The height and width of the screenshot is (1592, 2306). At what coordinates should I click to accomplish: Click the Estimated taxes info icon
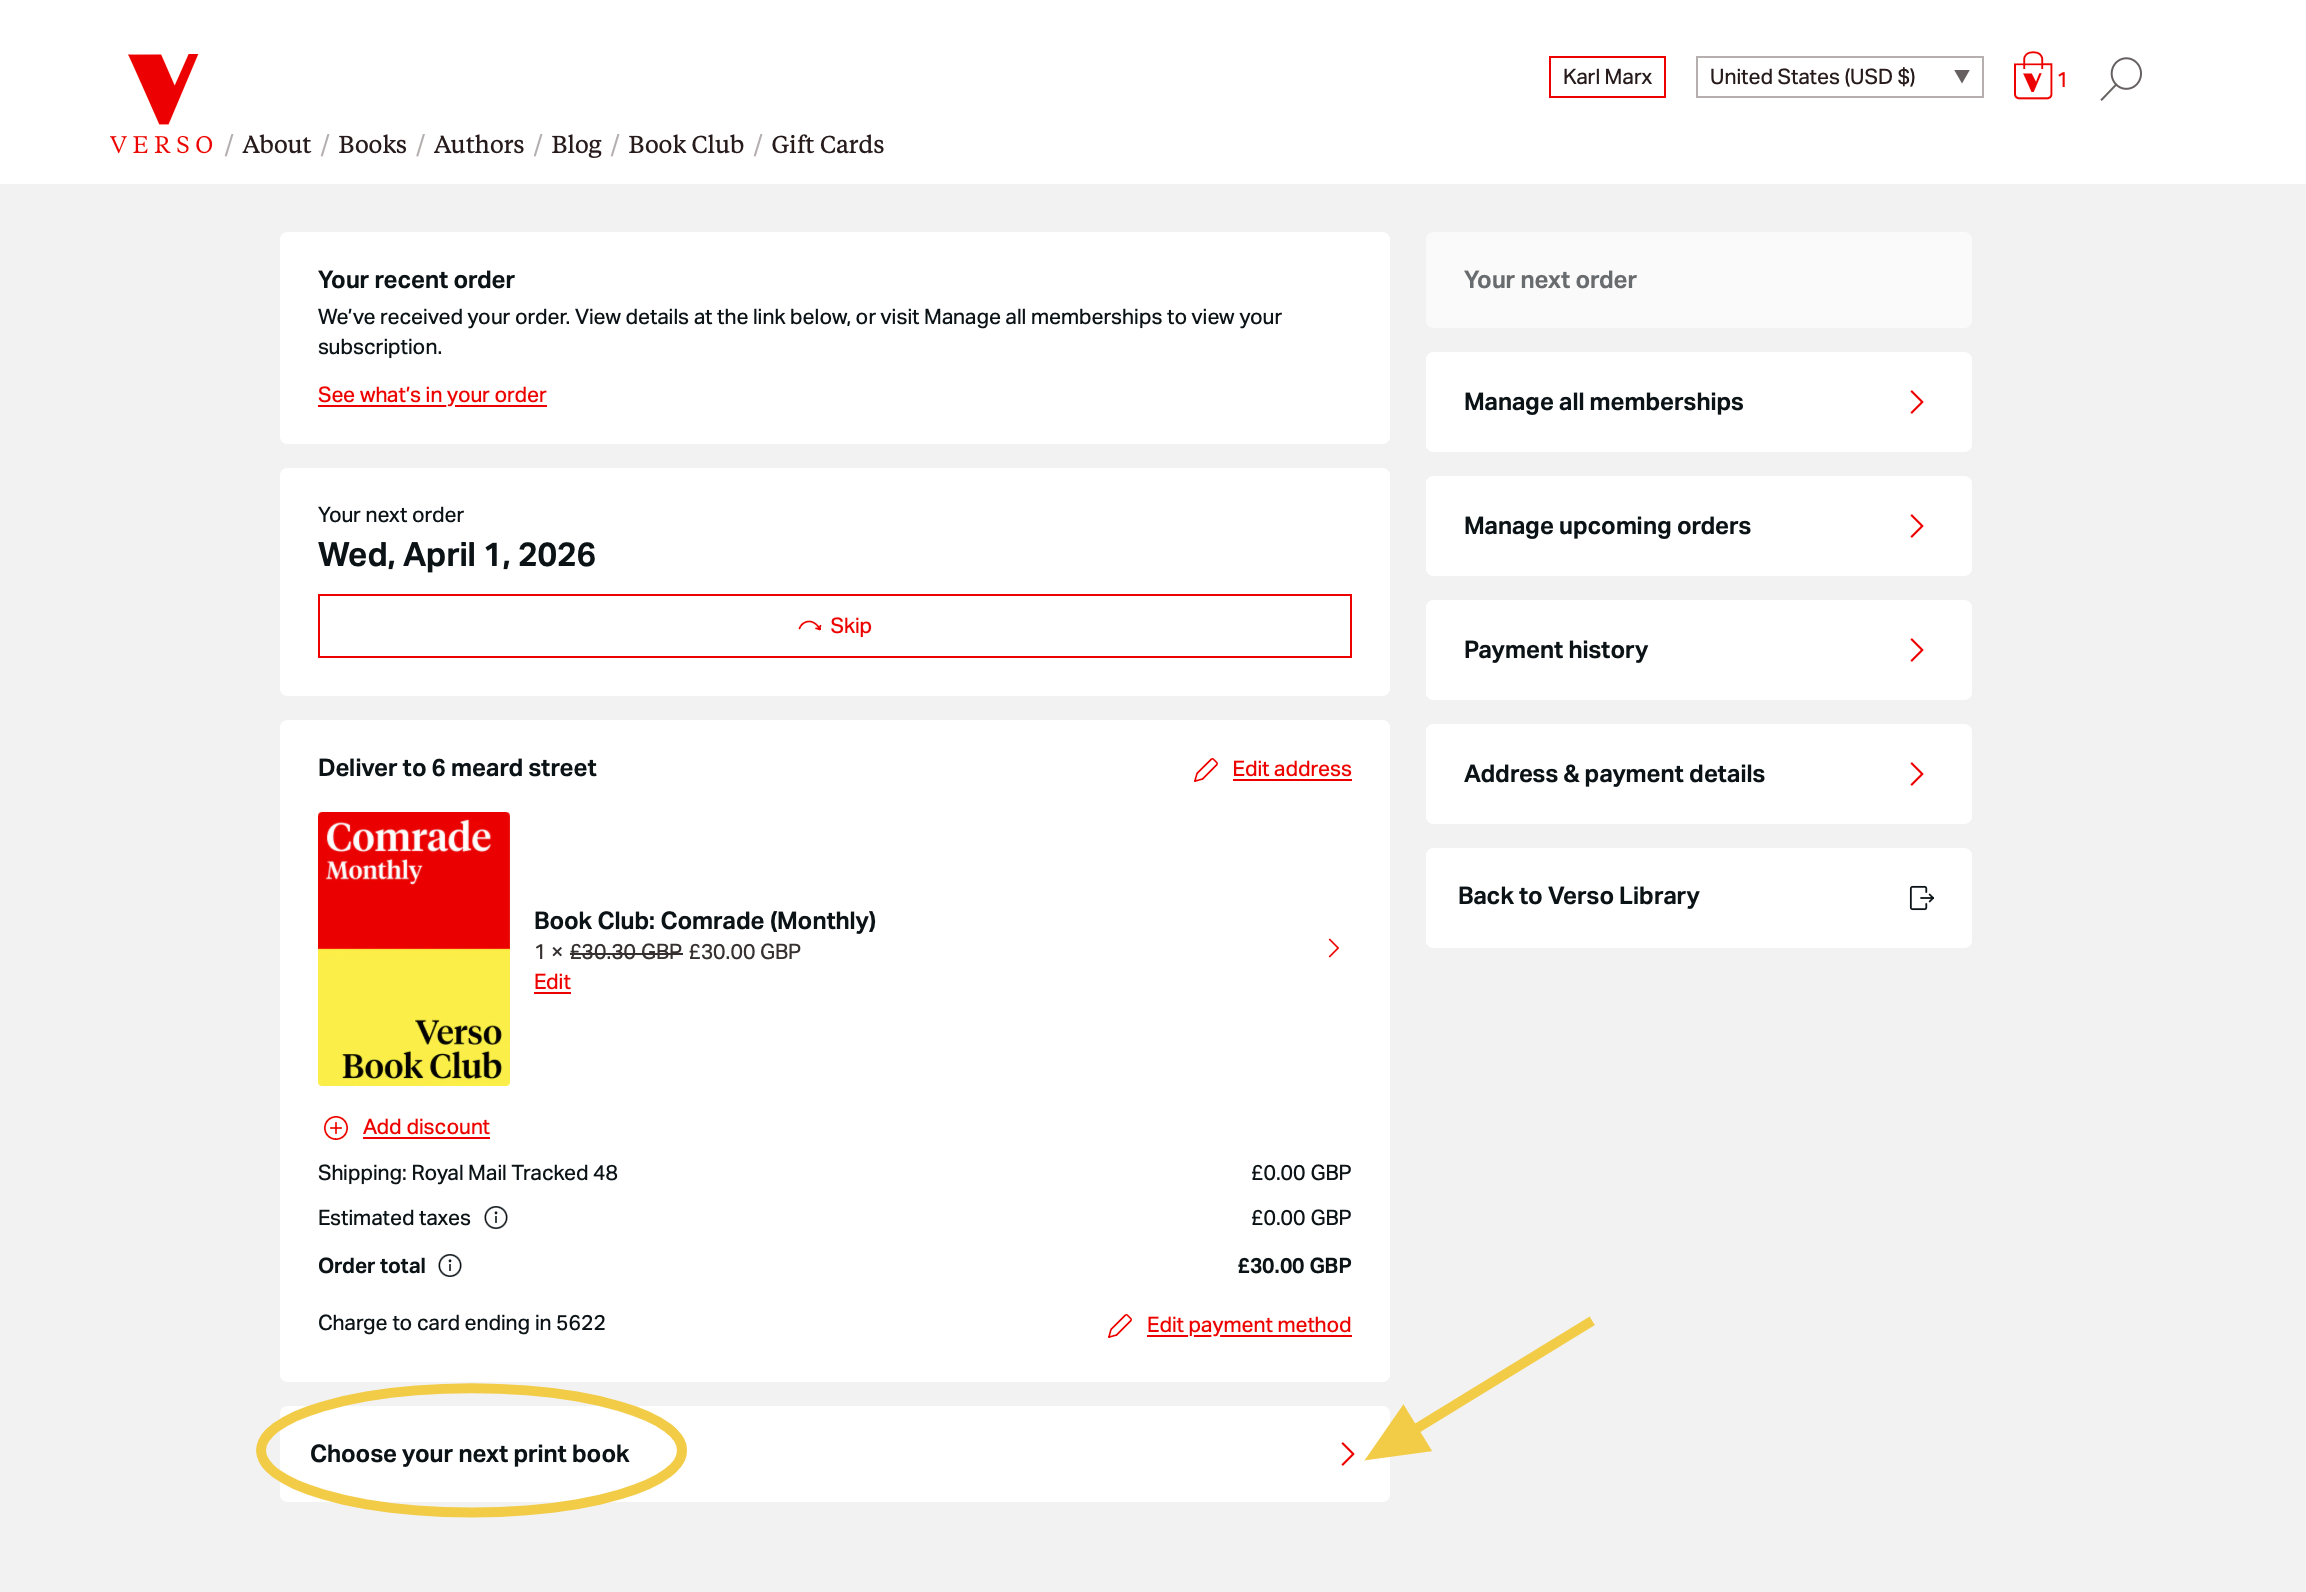tap(496, 1218)
